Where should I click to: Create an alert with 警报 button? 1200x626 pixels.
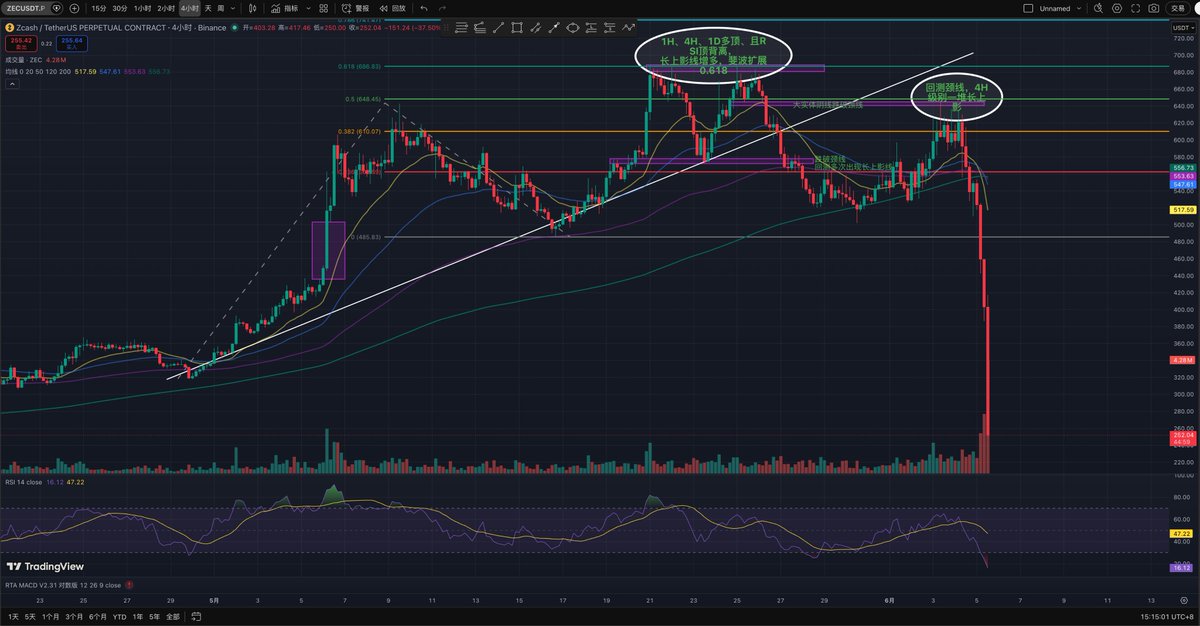pyautogui.click(x=356, y=8)
